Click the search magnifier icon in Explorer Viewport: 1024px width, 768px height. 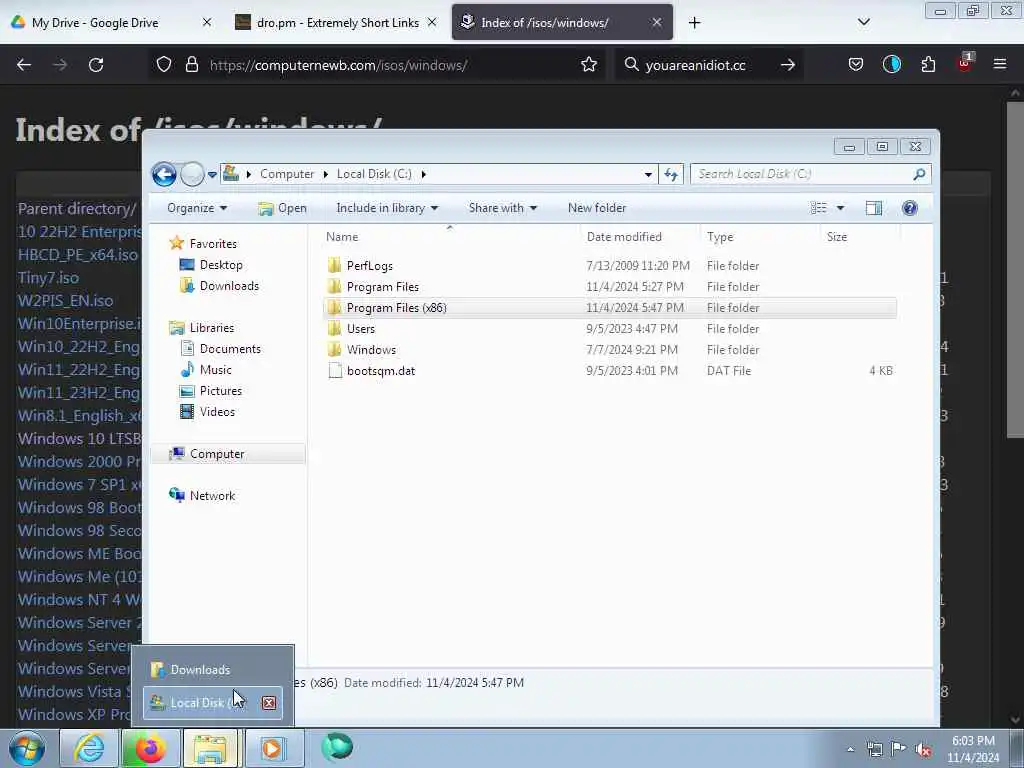[x=920, y=174]
